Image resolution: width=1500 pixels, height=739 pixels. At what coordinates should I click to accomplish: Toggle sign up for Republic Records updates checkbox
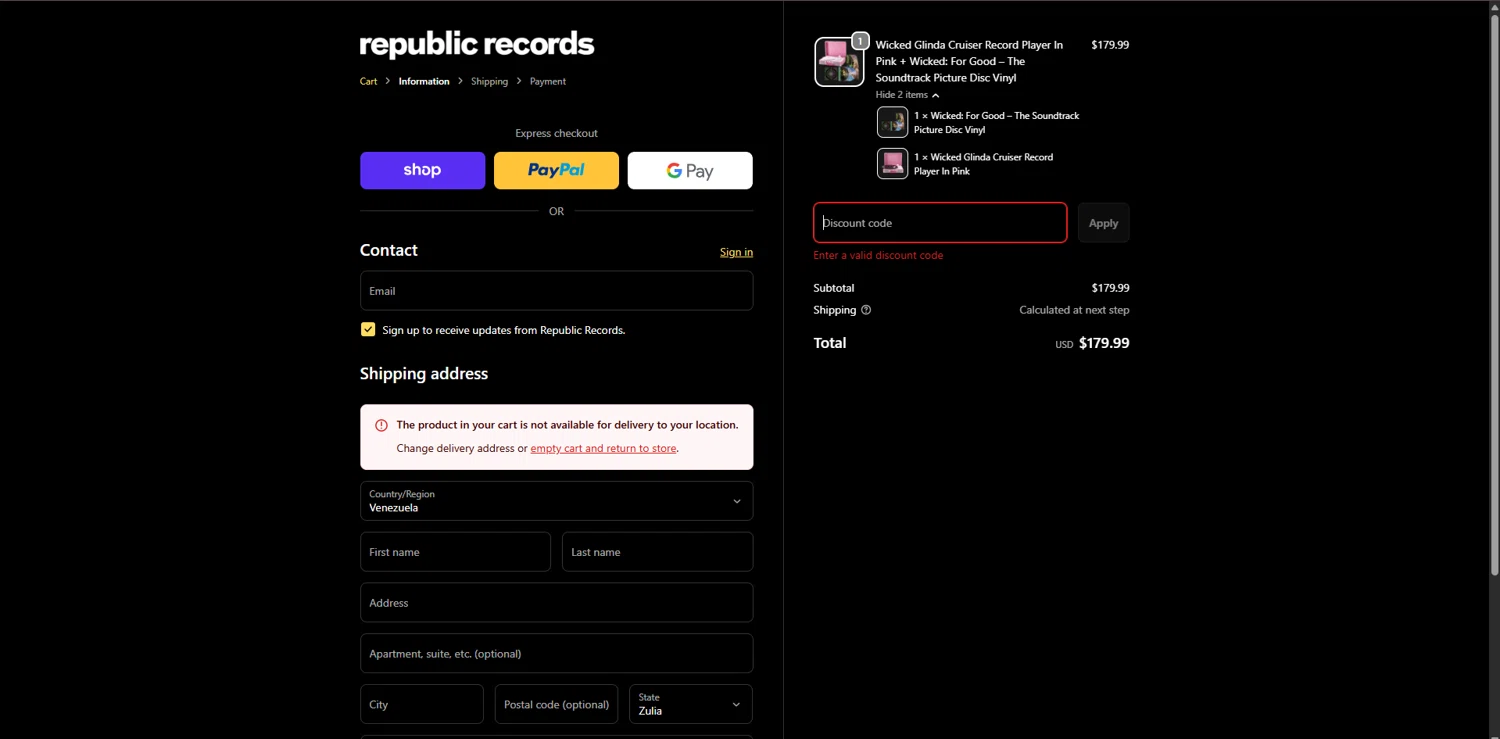(368, 329)
